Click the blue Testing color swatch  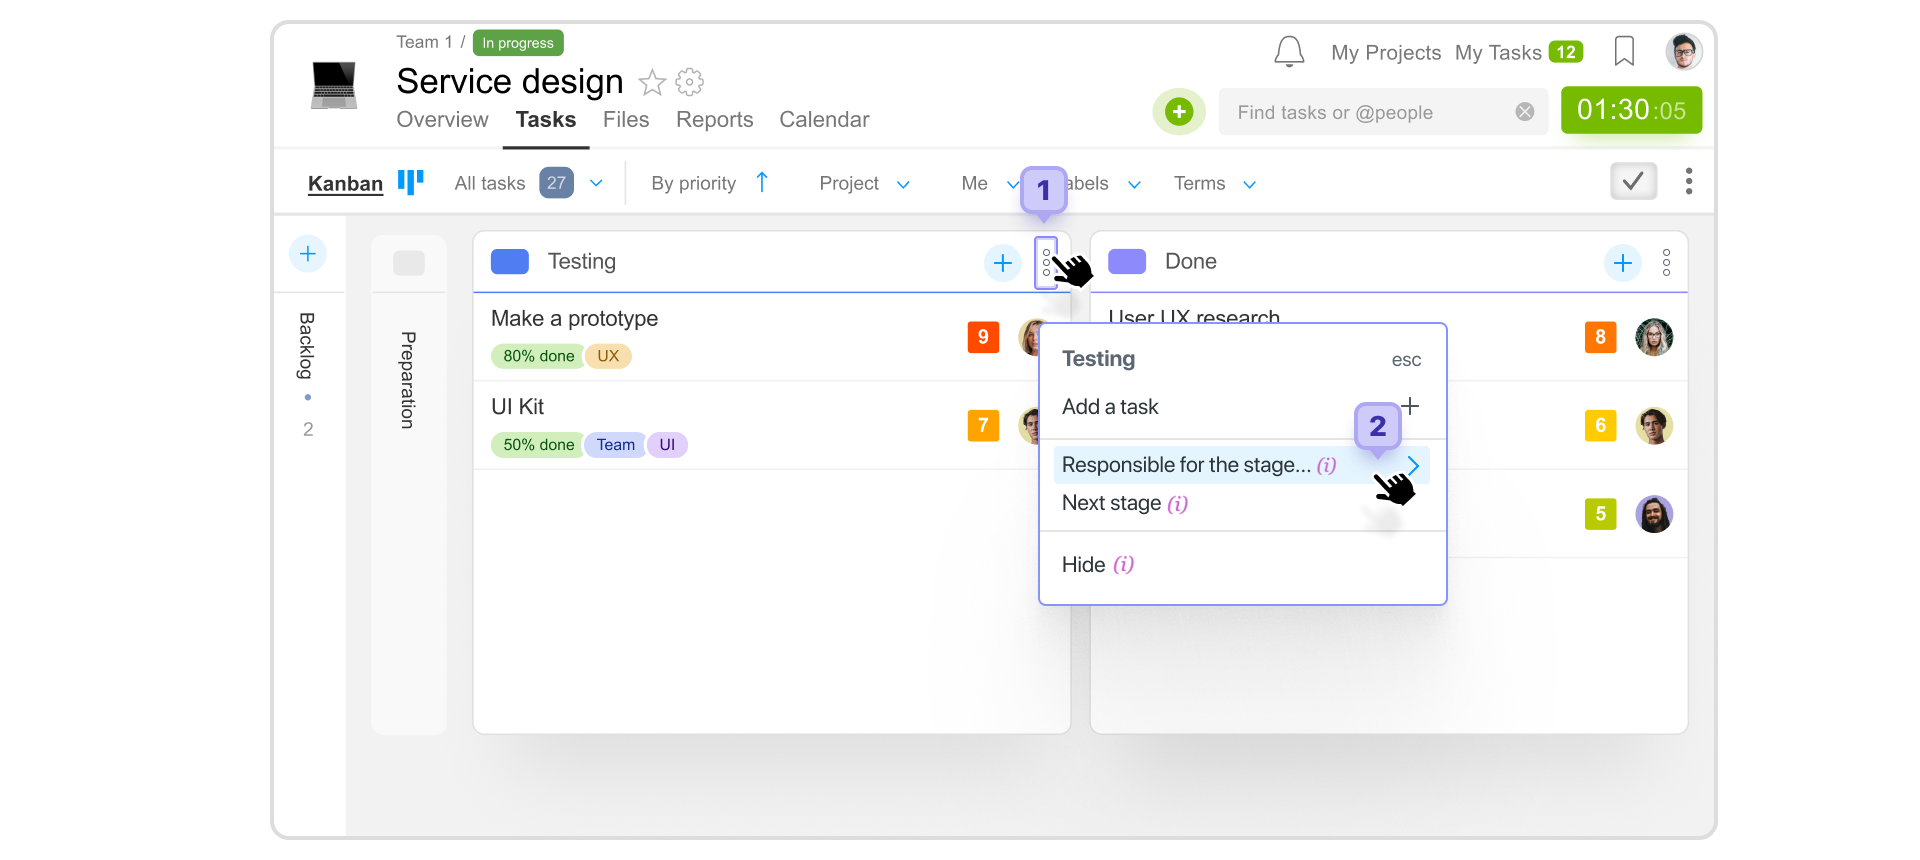point(510,262)
